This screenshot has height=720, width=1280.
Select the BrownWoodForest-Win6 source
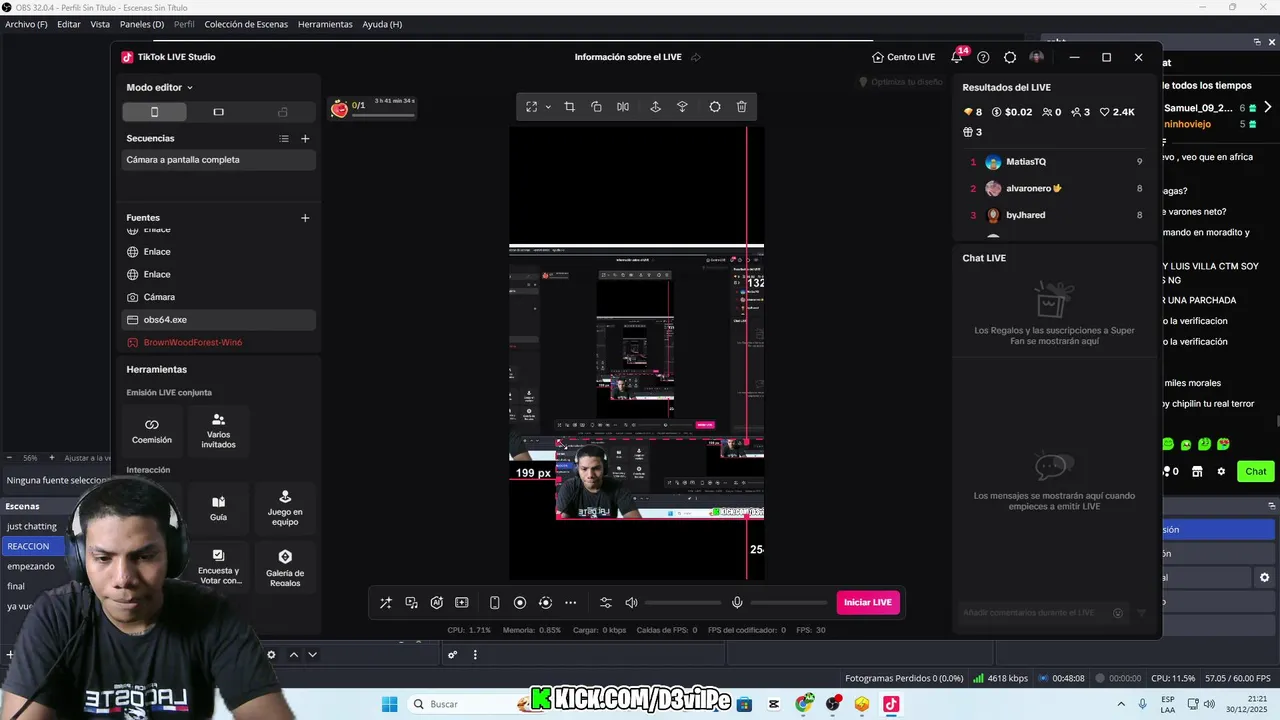point(218,343)
